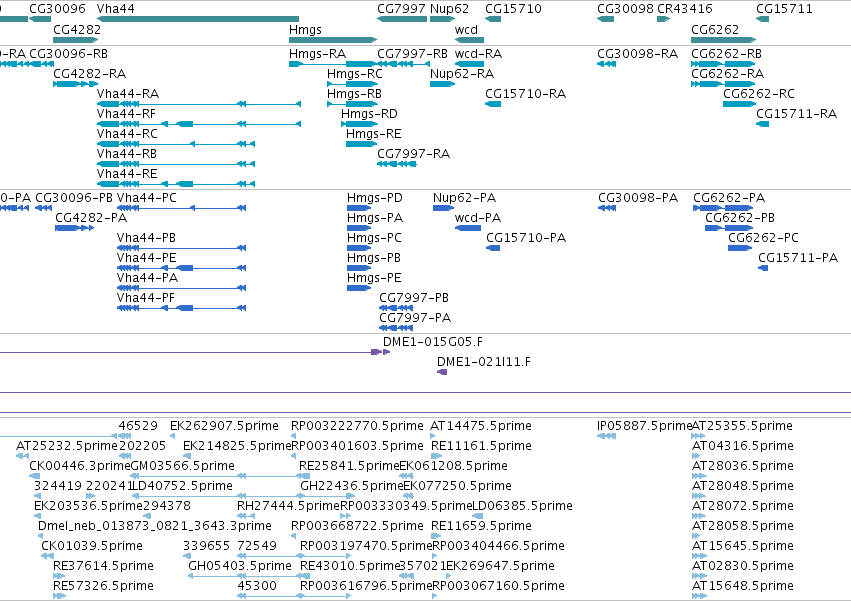Screen dimensions: 851x601
Task: Select EST AT25355.5prime
Action: click(742, 426)
